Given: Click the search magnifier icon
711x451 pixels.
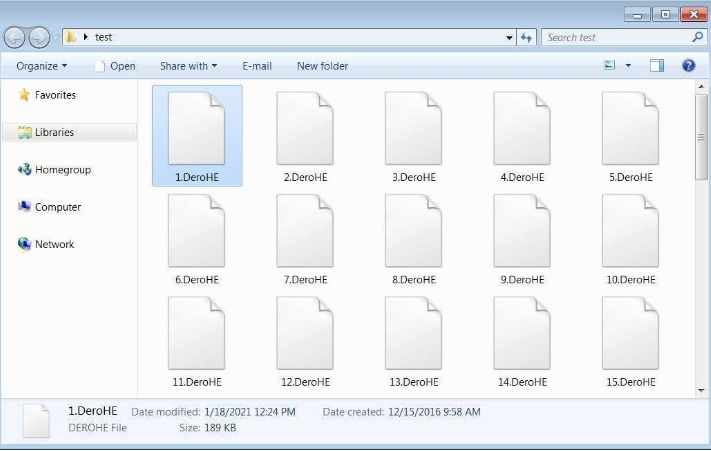Looking at the screenshot, I should click(698, 37).
